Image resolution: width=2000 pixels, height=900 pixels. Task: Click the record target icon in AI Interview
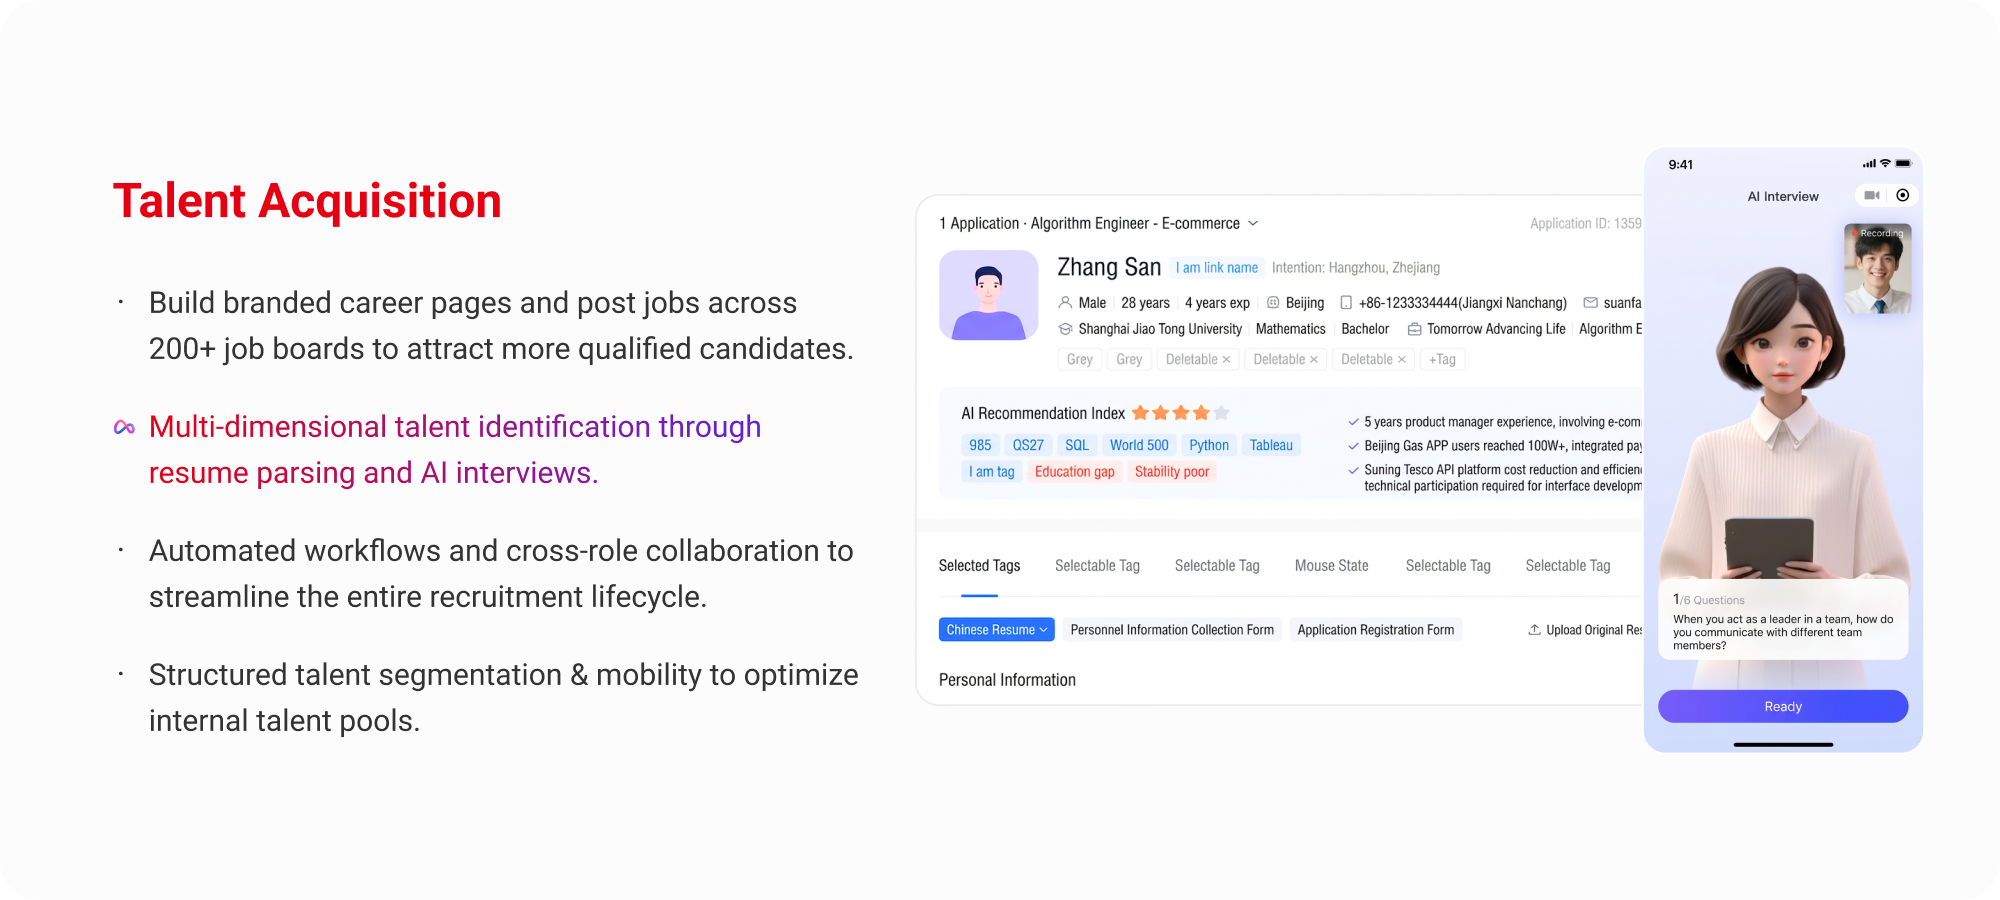point(1903,196)
